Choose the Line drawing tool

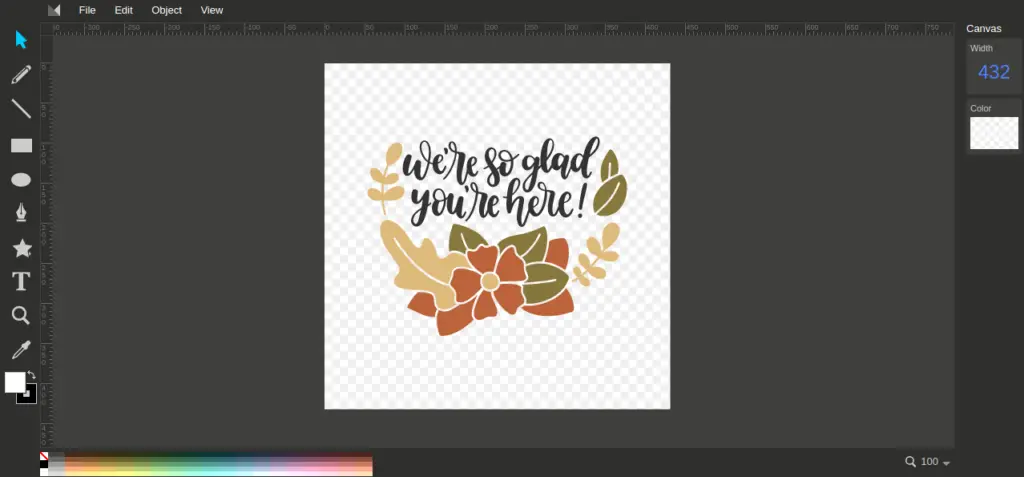(21, 109)
